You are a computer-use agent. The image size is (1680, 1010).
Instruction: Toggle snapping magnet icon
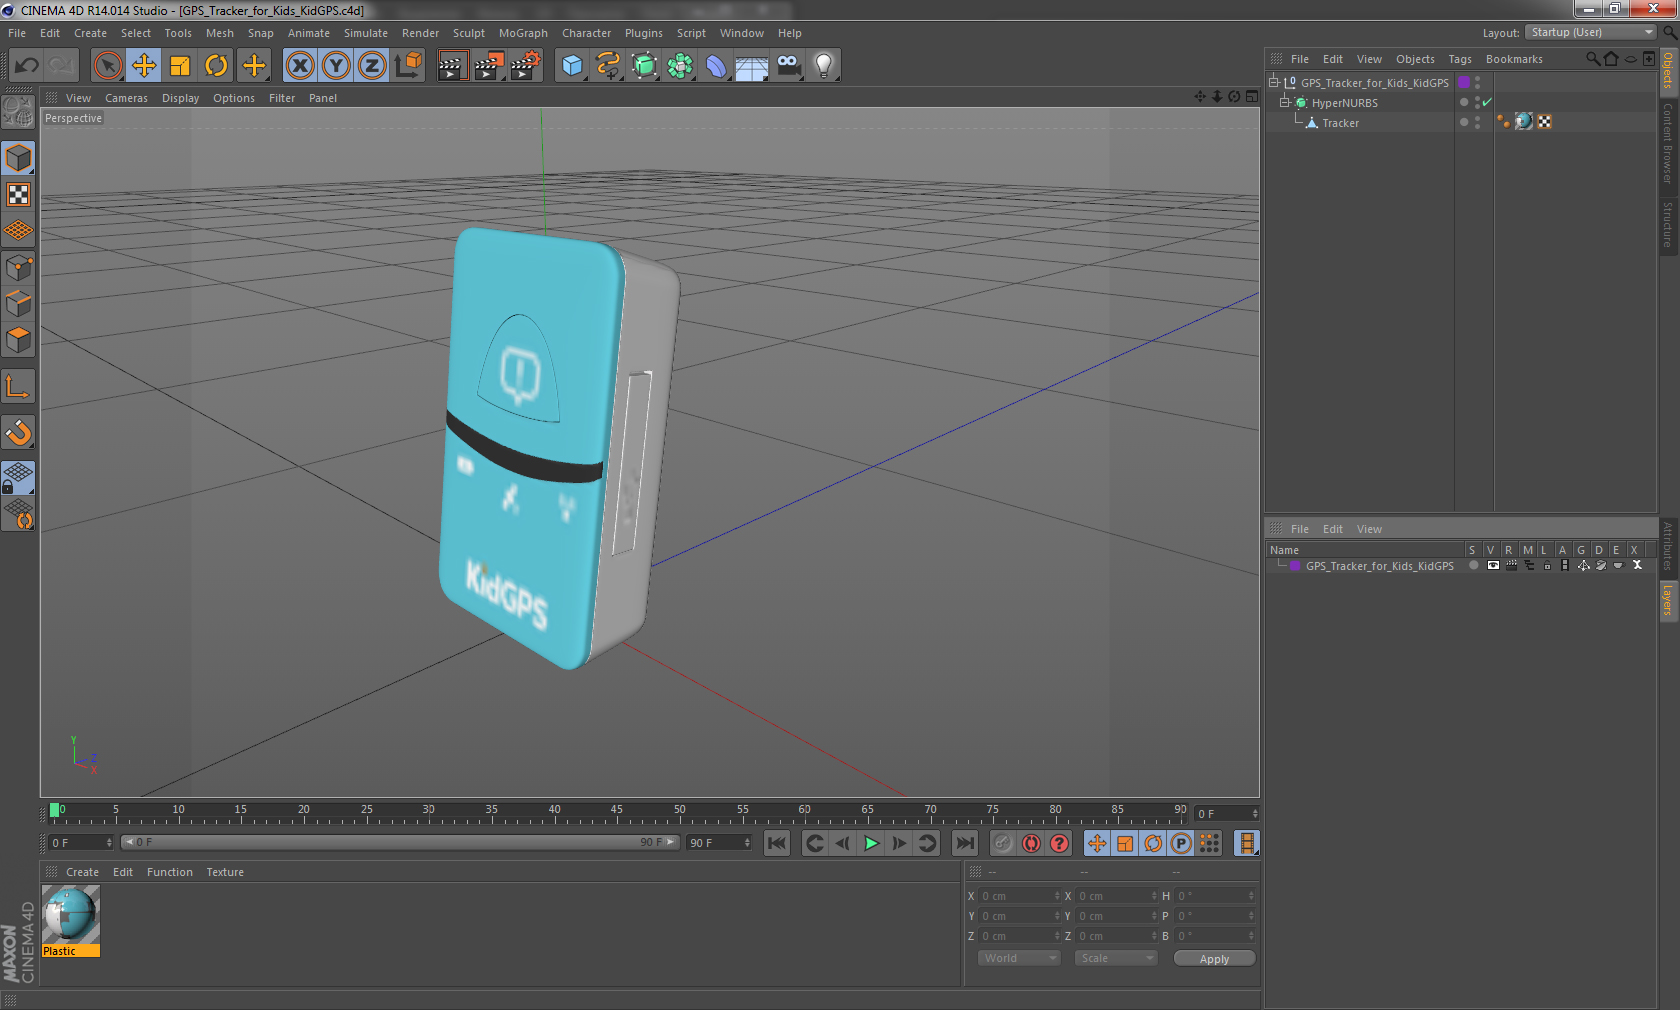[x=19, y=433]
